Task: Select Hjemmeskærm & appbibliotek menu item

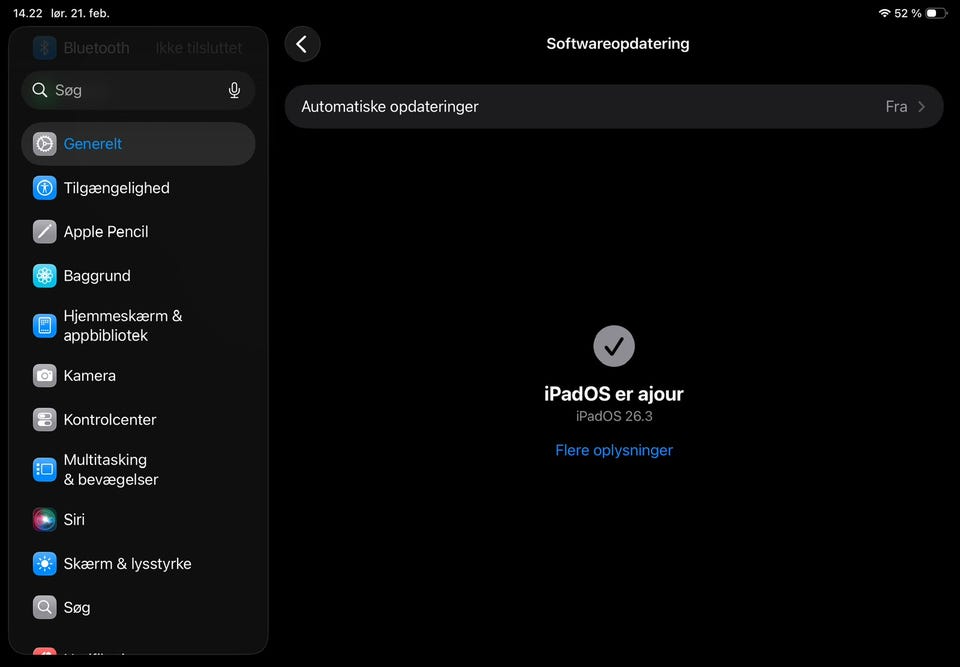Action: coord(138,326)
